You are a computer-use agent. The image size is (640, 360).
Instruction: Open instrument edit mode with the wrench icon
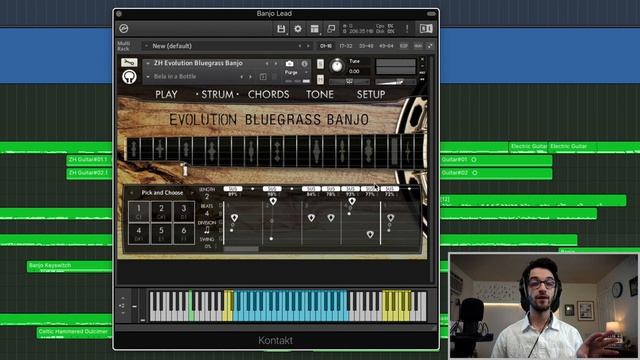[129, 62]
